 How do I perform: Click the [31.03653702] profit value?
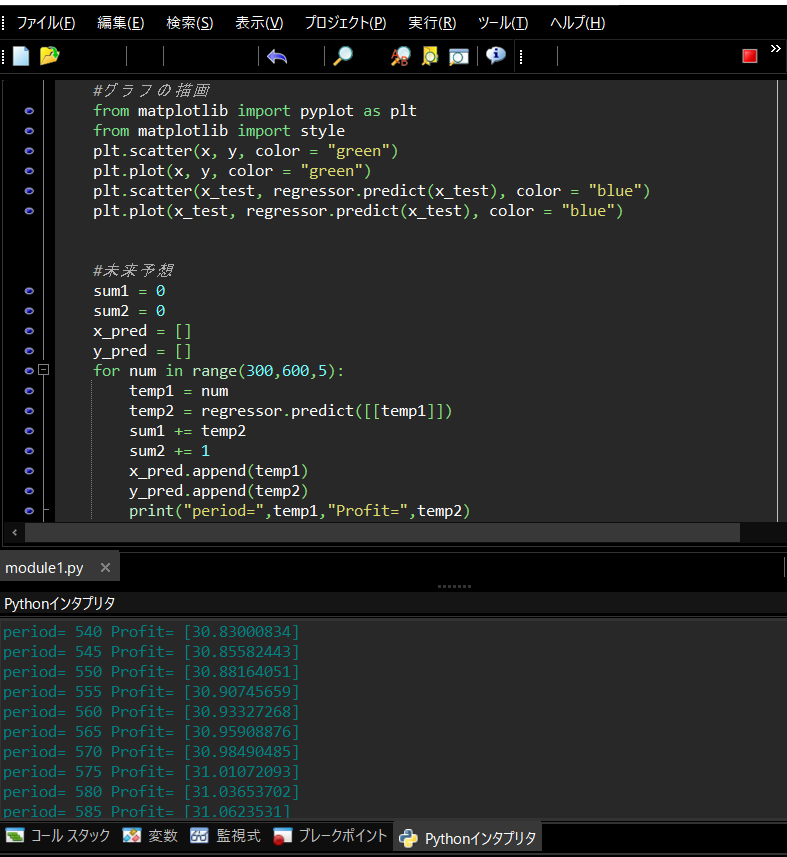(242, 792)
